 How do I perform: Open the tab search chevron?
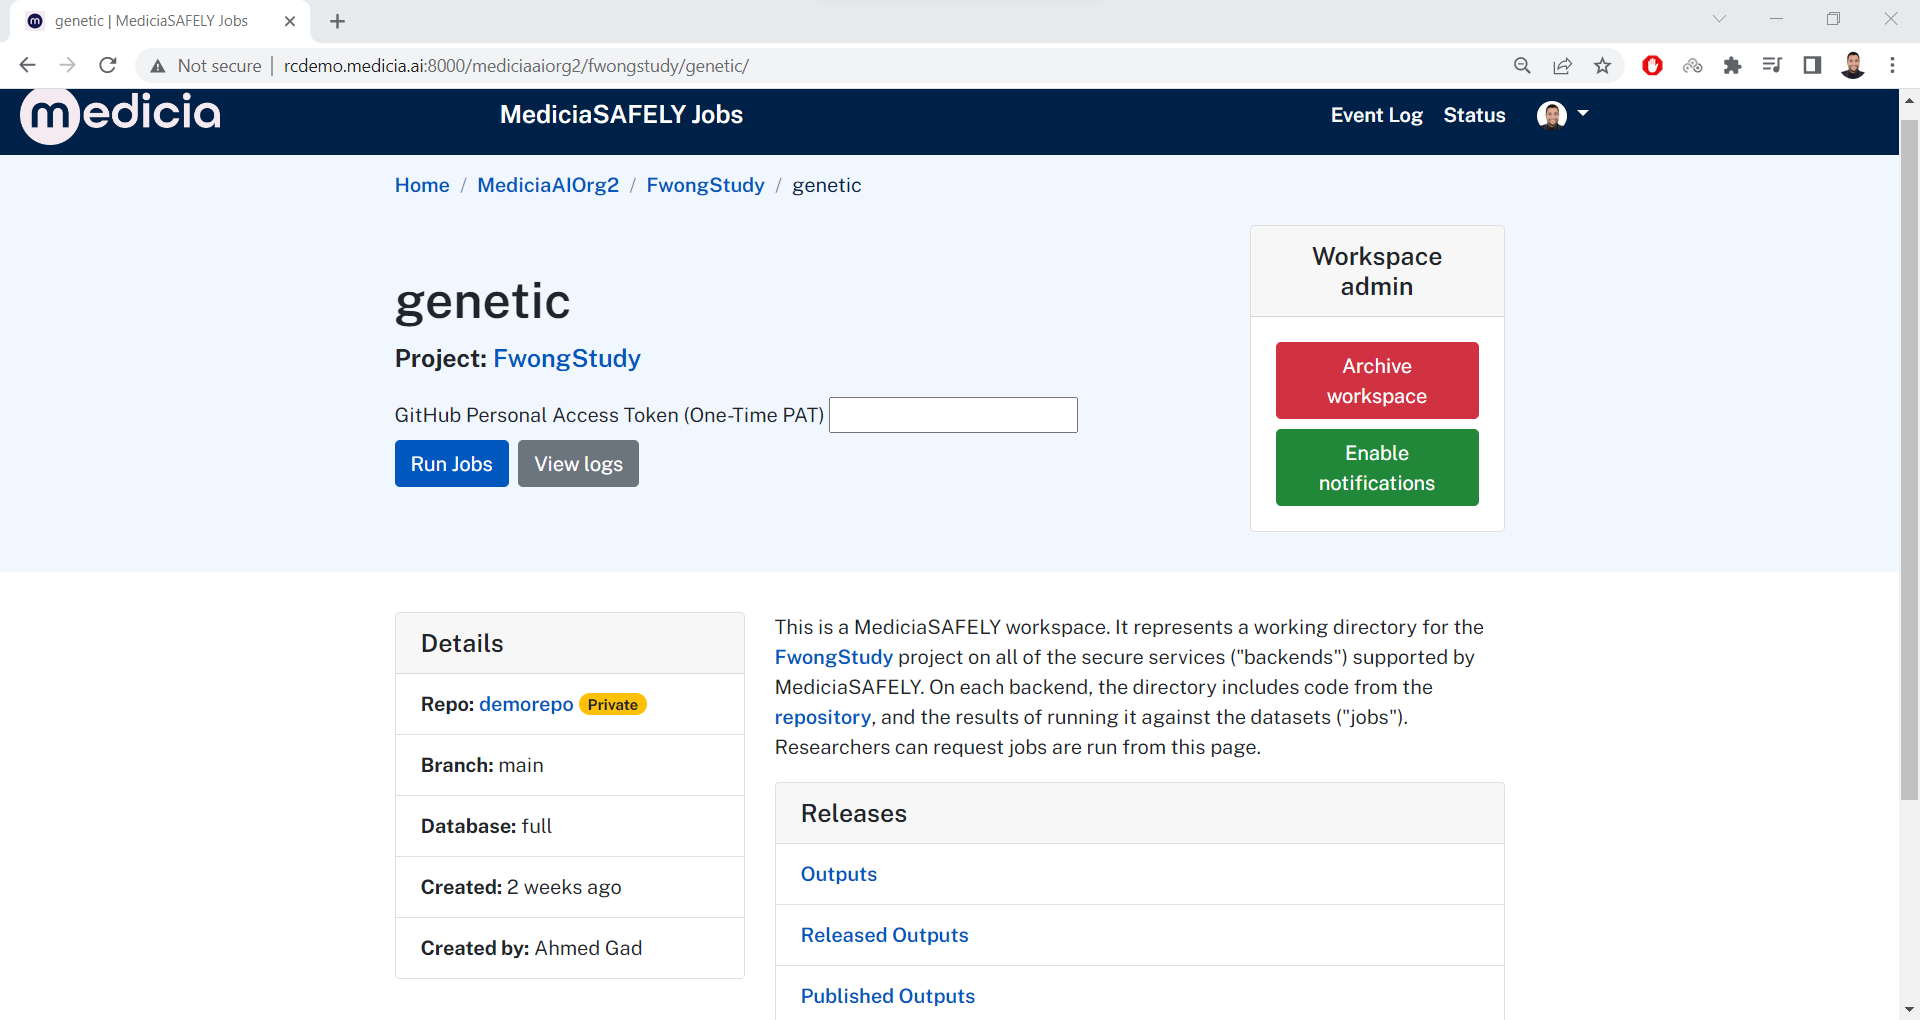coord(1719,19)
